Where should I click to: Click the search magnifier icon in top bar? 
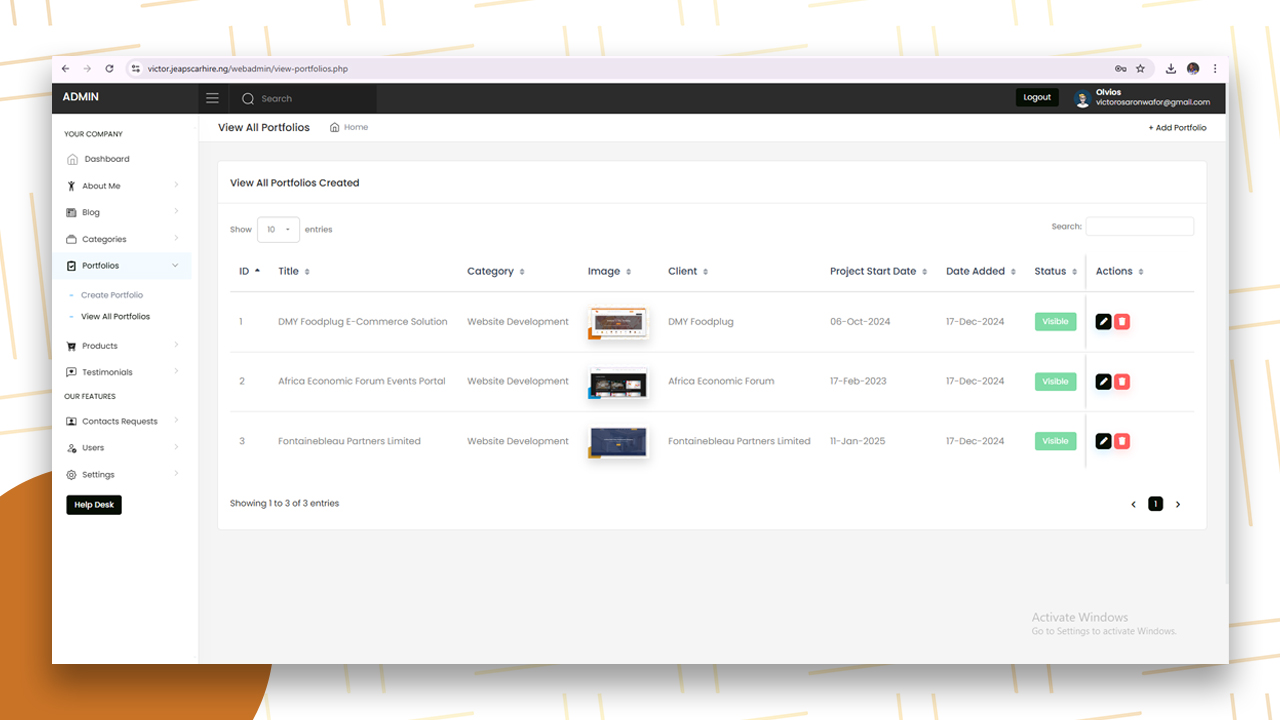tap(248, 99)
